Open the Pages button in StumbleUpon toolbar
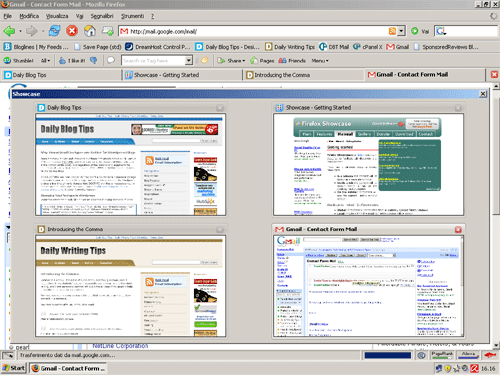500x375 pixels. [262, 61]
